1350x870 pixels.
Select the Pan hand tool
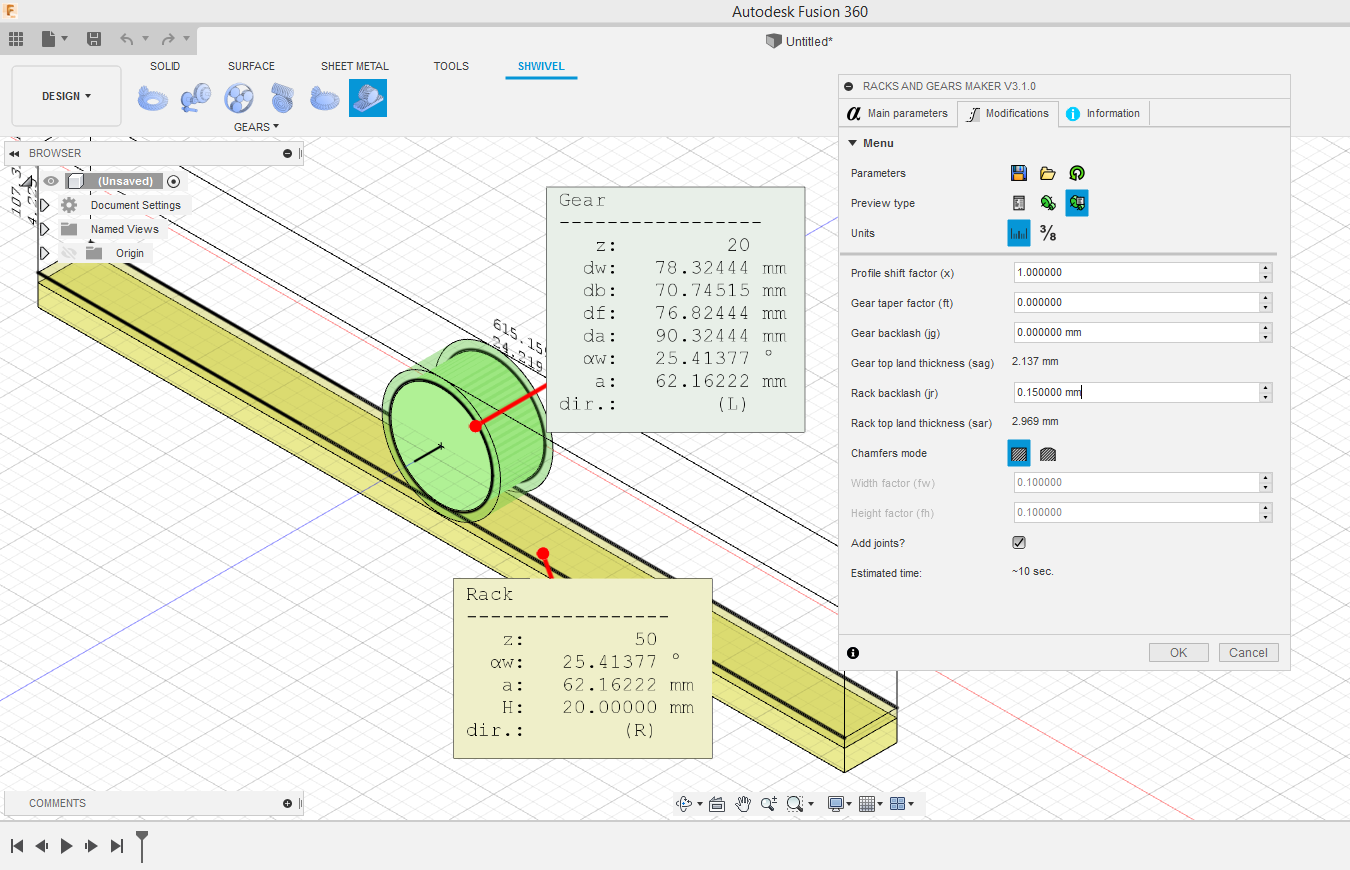743,803
